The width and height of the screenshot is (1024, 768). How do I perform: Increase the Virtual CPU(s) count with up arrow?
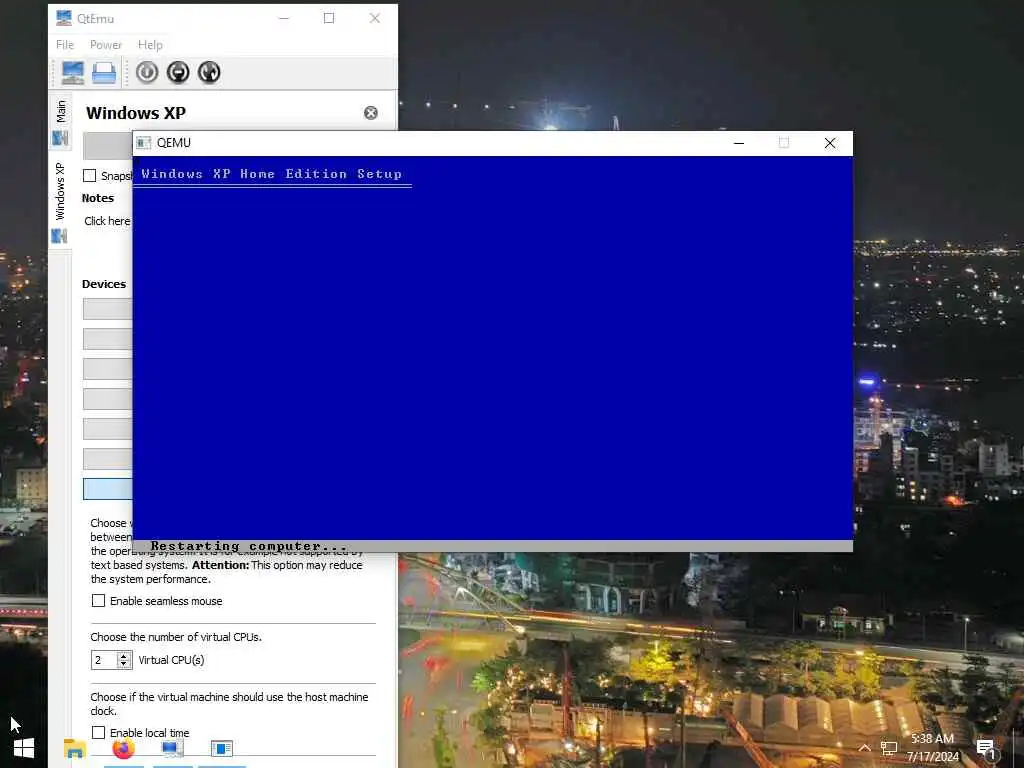click(124, 656)
